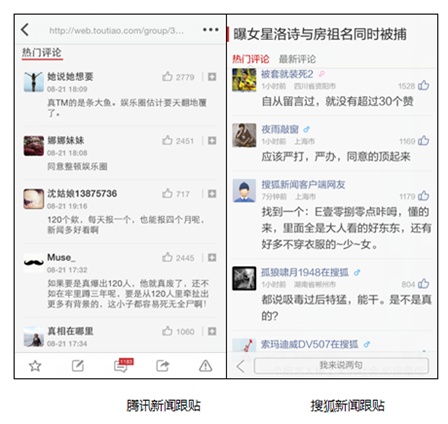Open the three-dots more menu
Viewport: 448px width, 424px height.
[211, 30]
